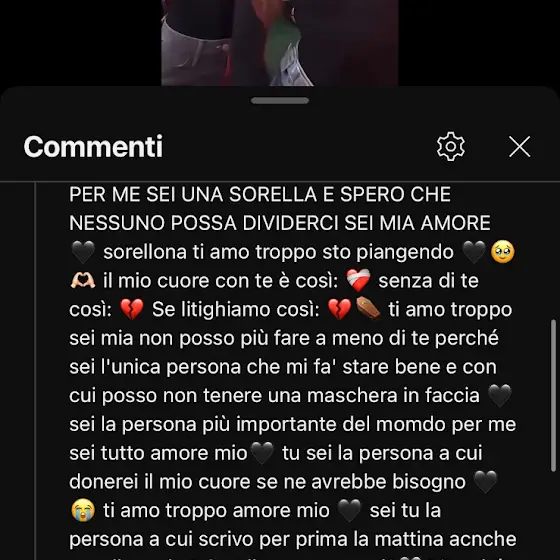Tap the coffin emoji
560x560 pixels.
pyautogui.click(x=368, y=309)
